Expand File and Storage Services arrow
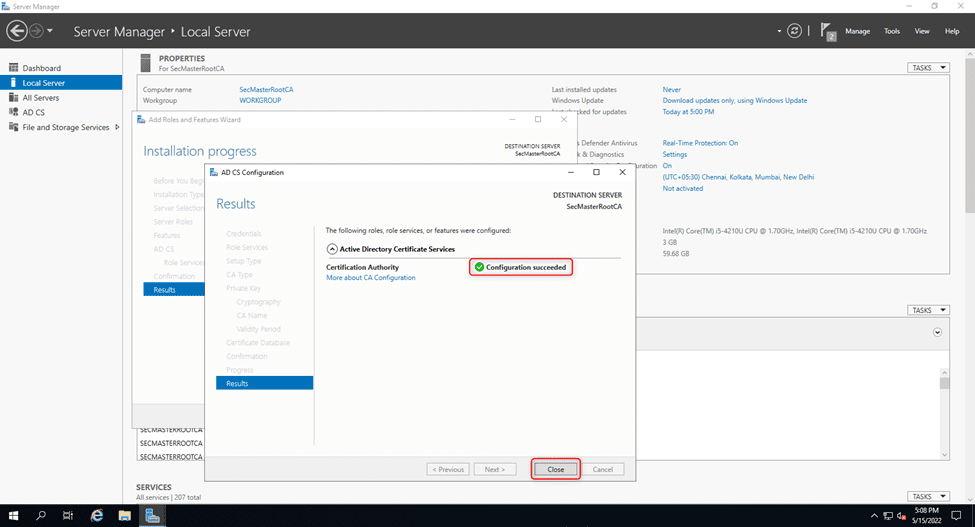 pos(117,127)
